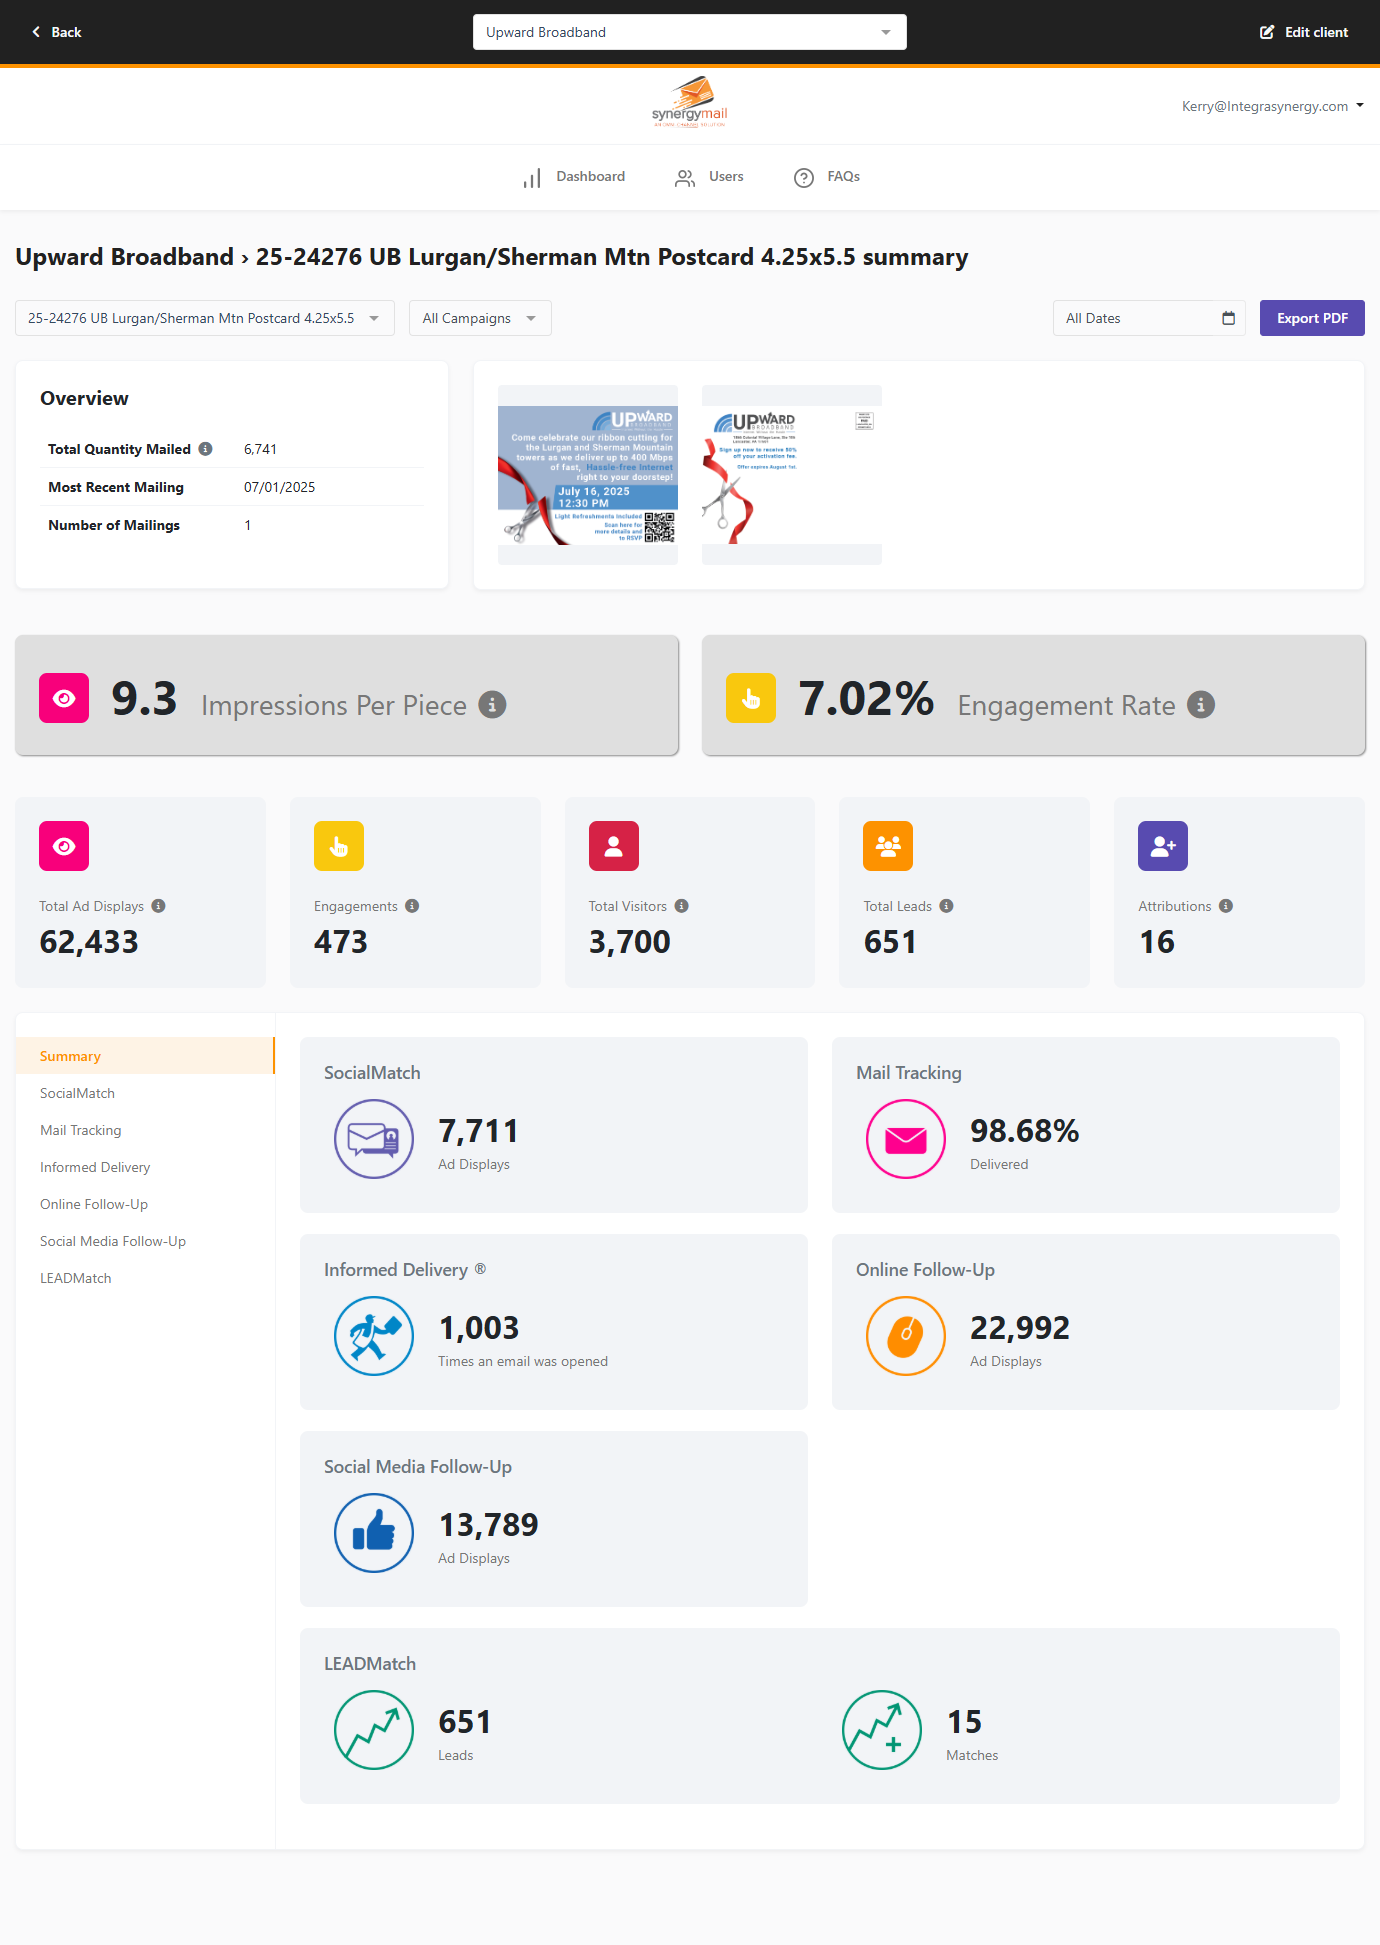The height and width of the screenshot is (1945, 1380).
Task: Click the Informed Delivery mail carrier icon
Action: click(374, 1336)
